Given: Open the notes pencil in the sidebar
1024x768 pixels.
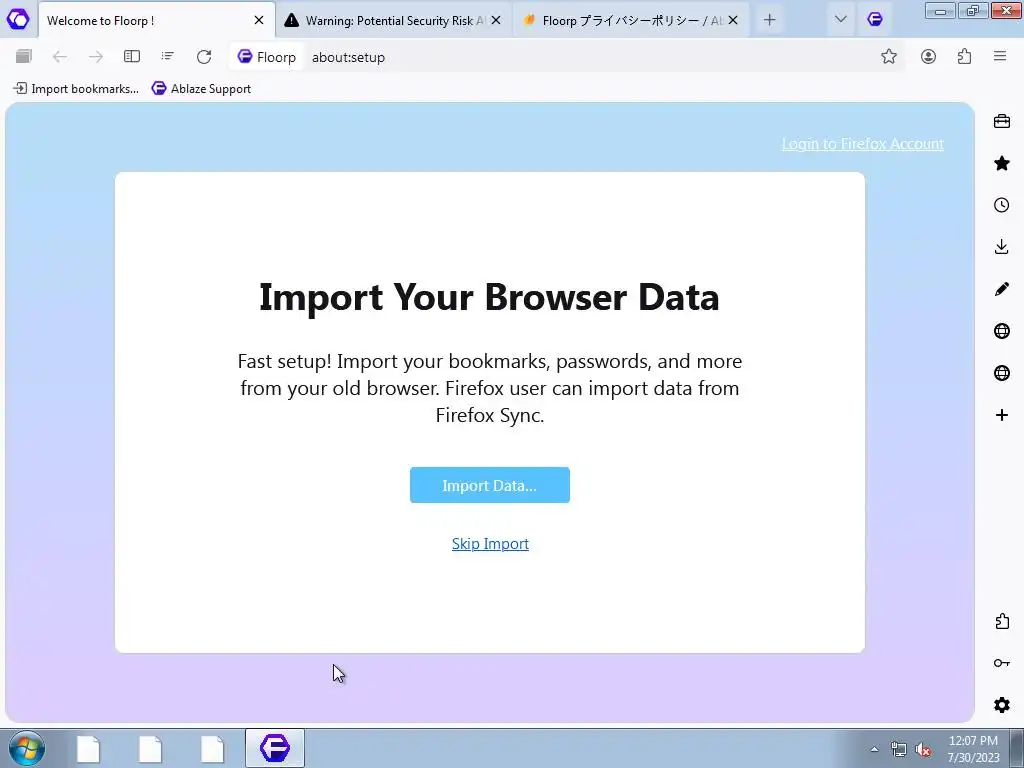Looking at the screenshot, I should (x=1002, y=289).
